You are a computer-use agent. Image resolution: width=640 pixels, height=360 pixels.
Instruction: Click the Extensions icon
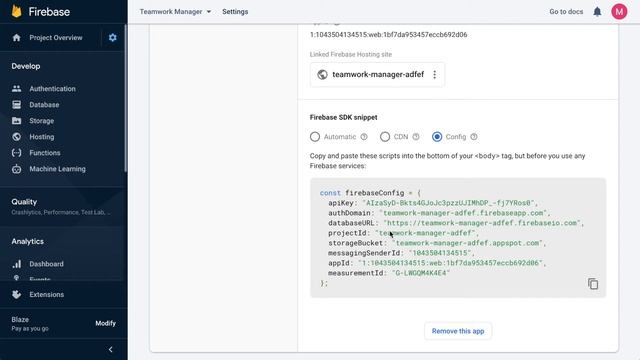point(16,294)
